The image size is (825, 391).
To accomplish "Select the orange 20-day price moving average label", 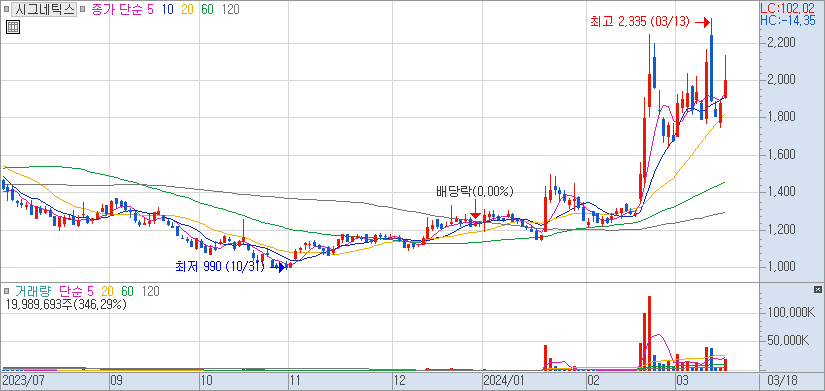I will (x=188, y=9).
